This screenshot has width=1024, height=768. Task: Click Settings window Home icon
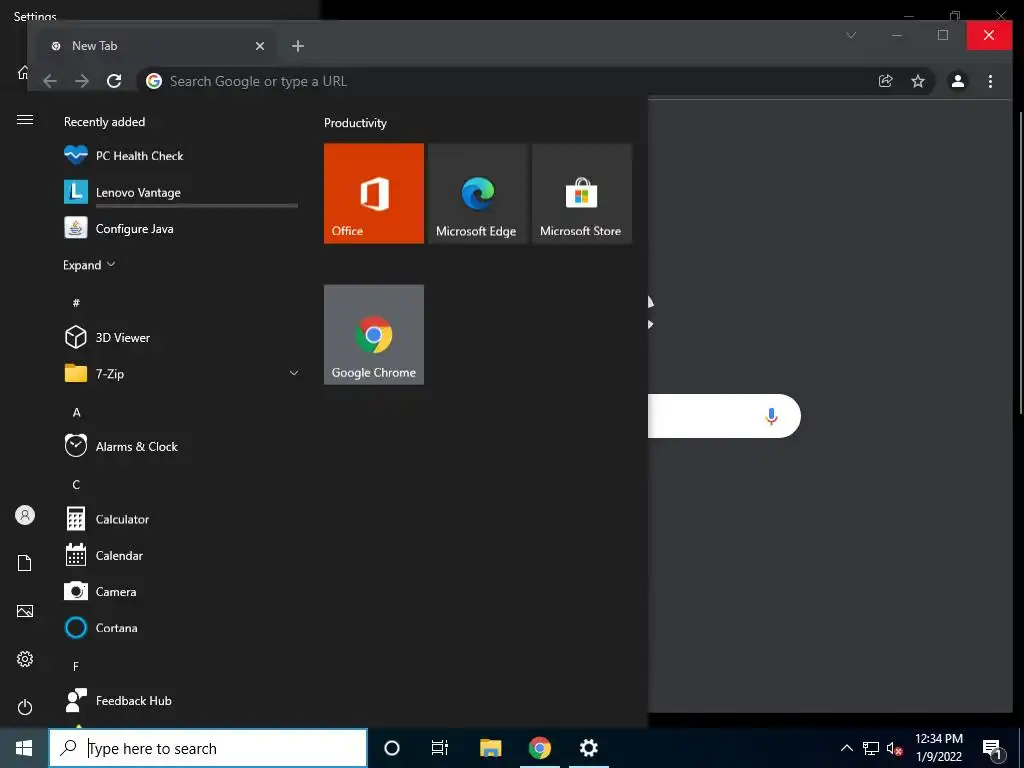click(x=22, y=72)
